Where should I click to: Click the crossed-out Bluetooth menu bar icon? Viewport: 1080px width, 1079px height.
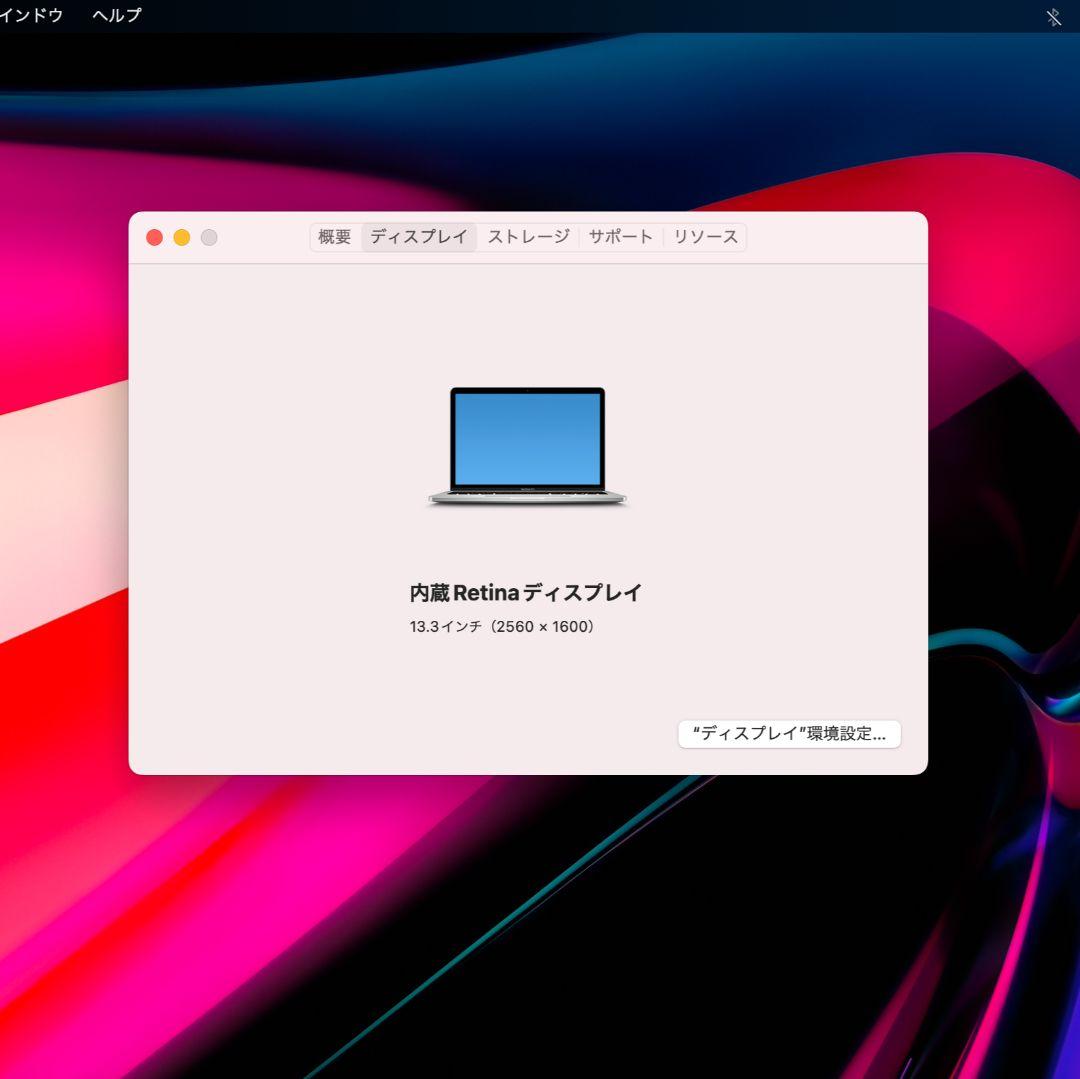click(1052, 16)
